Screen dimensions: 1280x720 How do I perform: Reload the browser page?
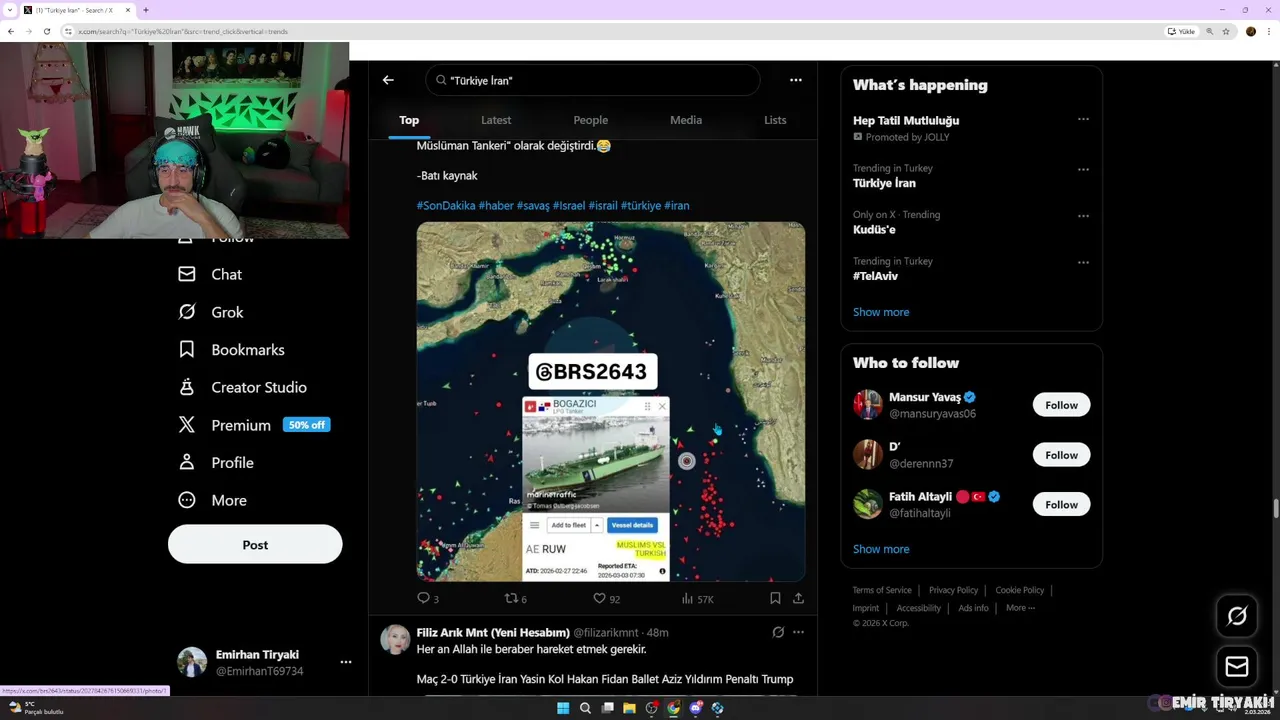coord(47,31)
